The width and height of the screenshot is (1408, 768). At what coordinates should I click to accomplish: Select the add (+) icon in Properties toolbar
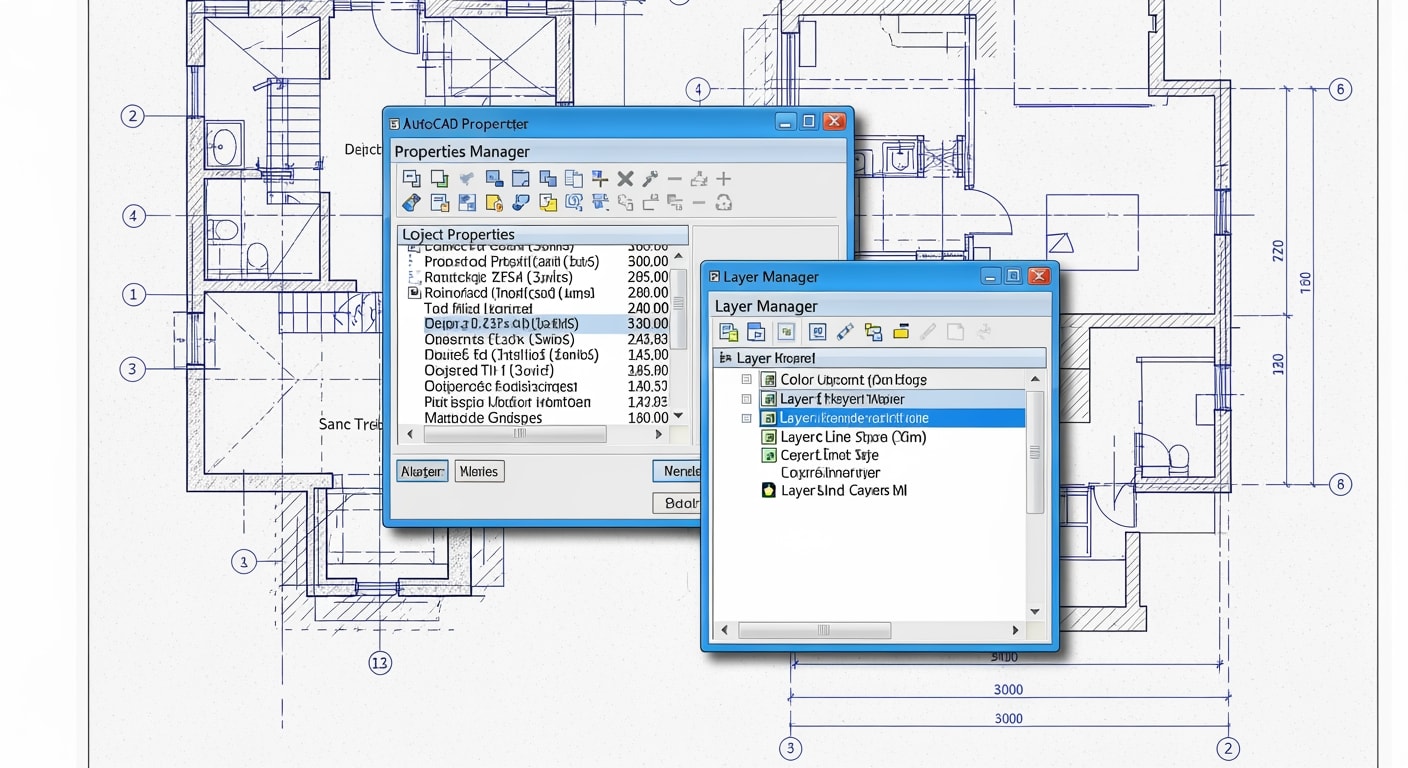(x=724, y=178)
